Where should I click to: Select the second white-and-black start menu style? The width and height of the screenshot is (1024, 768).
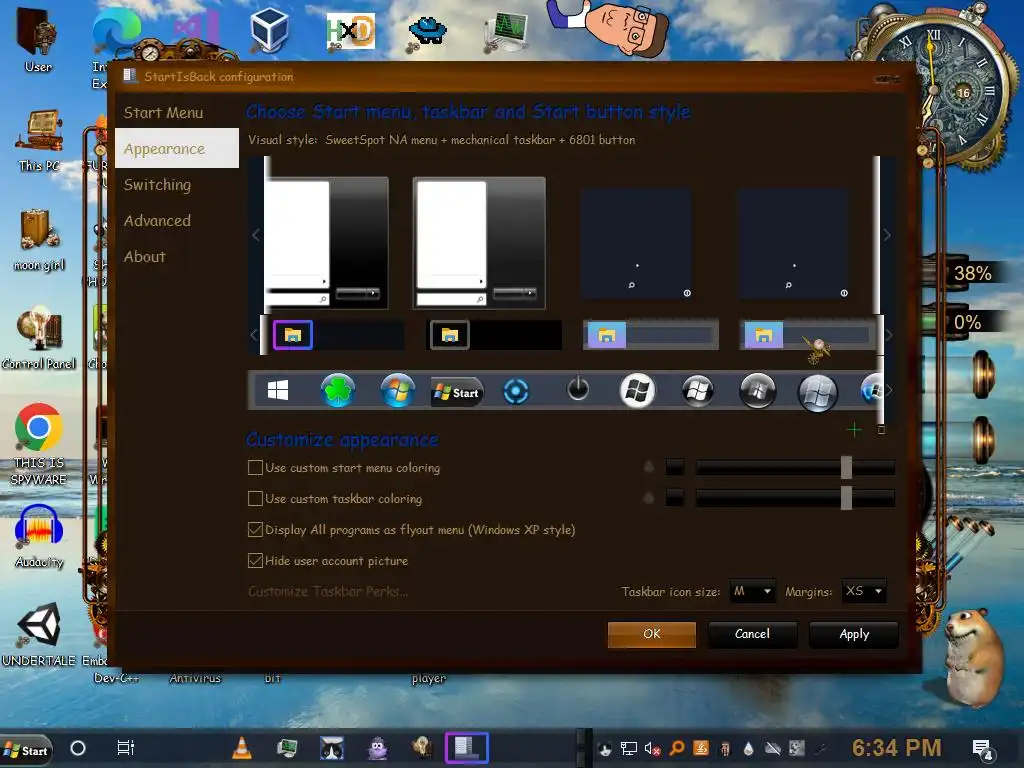(479, 243)
